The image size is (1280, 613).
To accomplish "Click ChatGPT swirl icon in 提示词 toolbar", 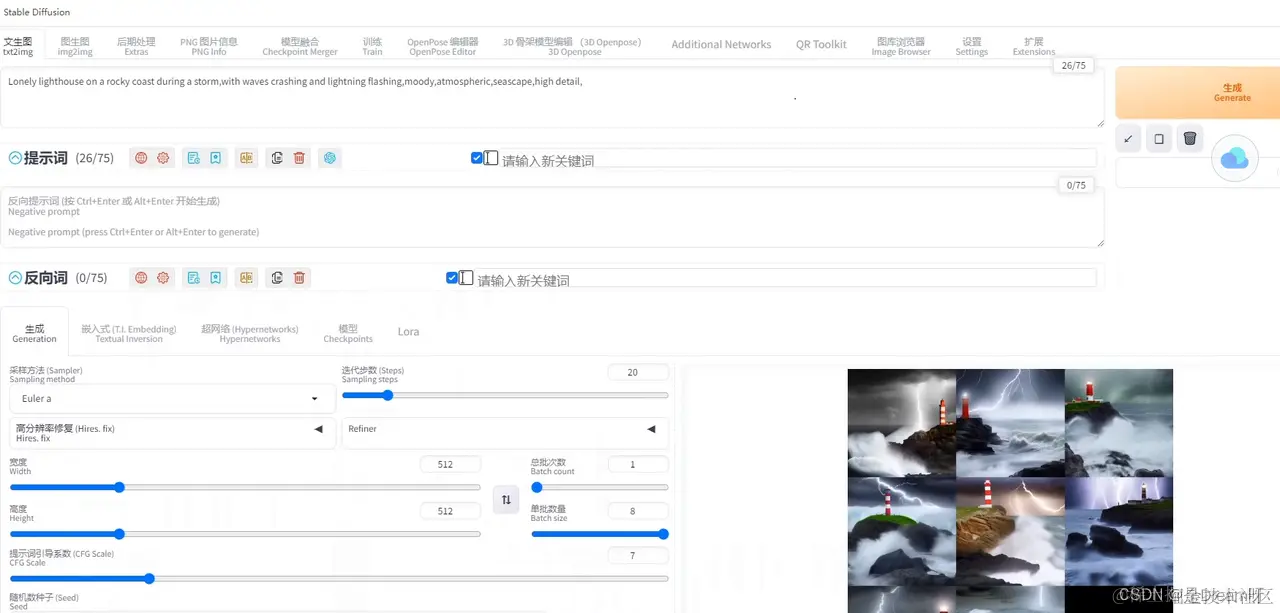I will pos(330,158).
